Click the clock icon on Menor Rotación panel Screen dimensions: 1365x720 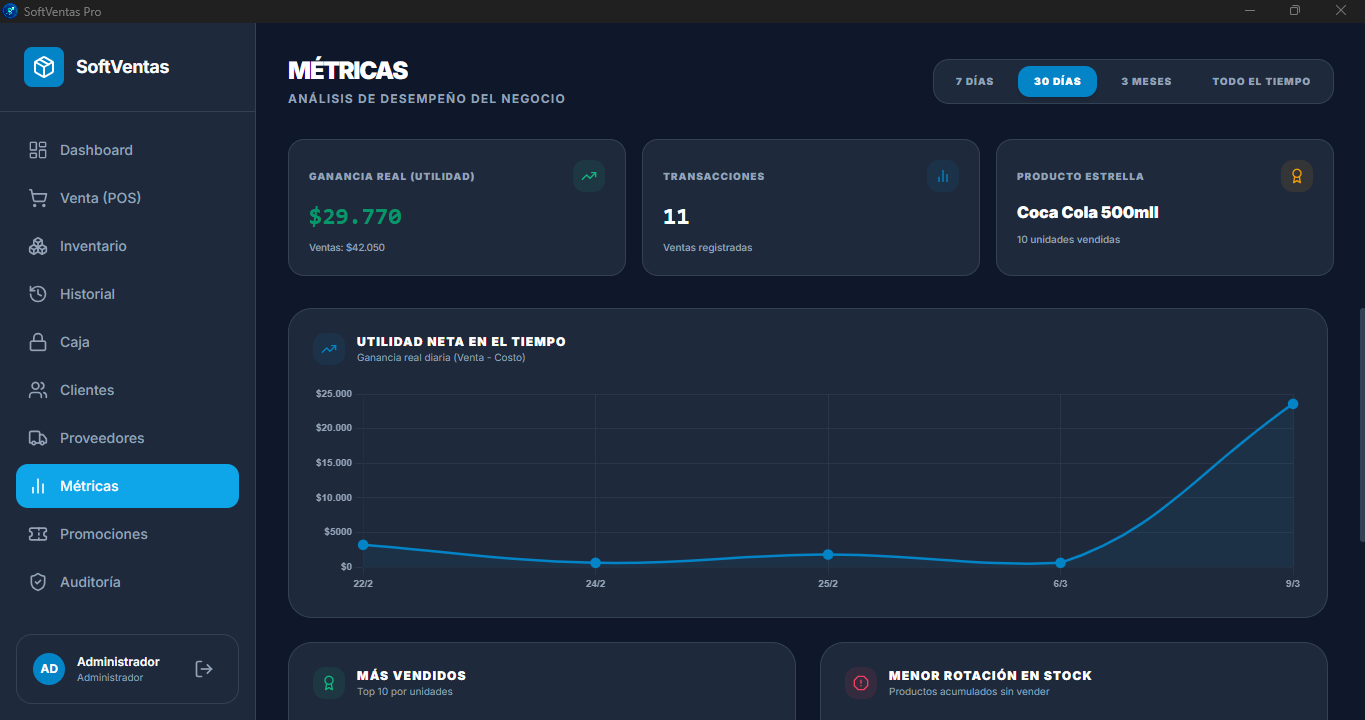point(861,682)
